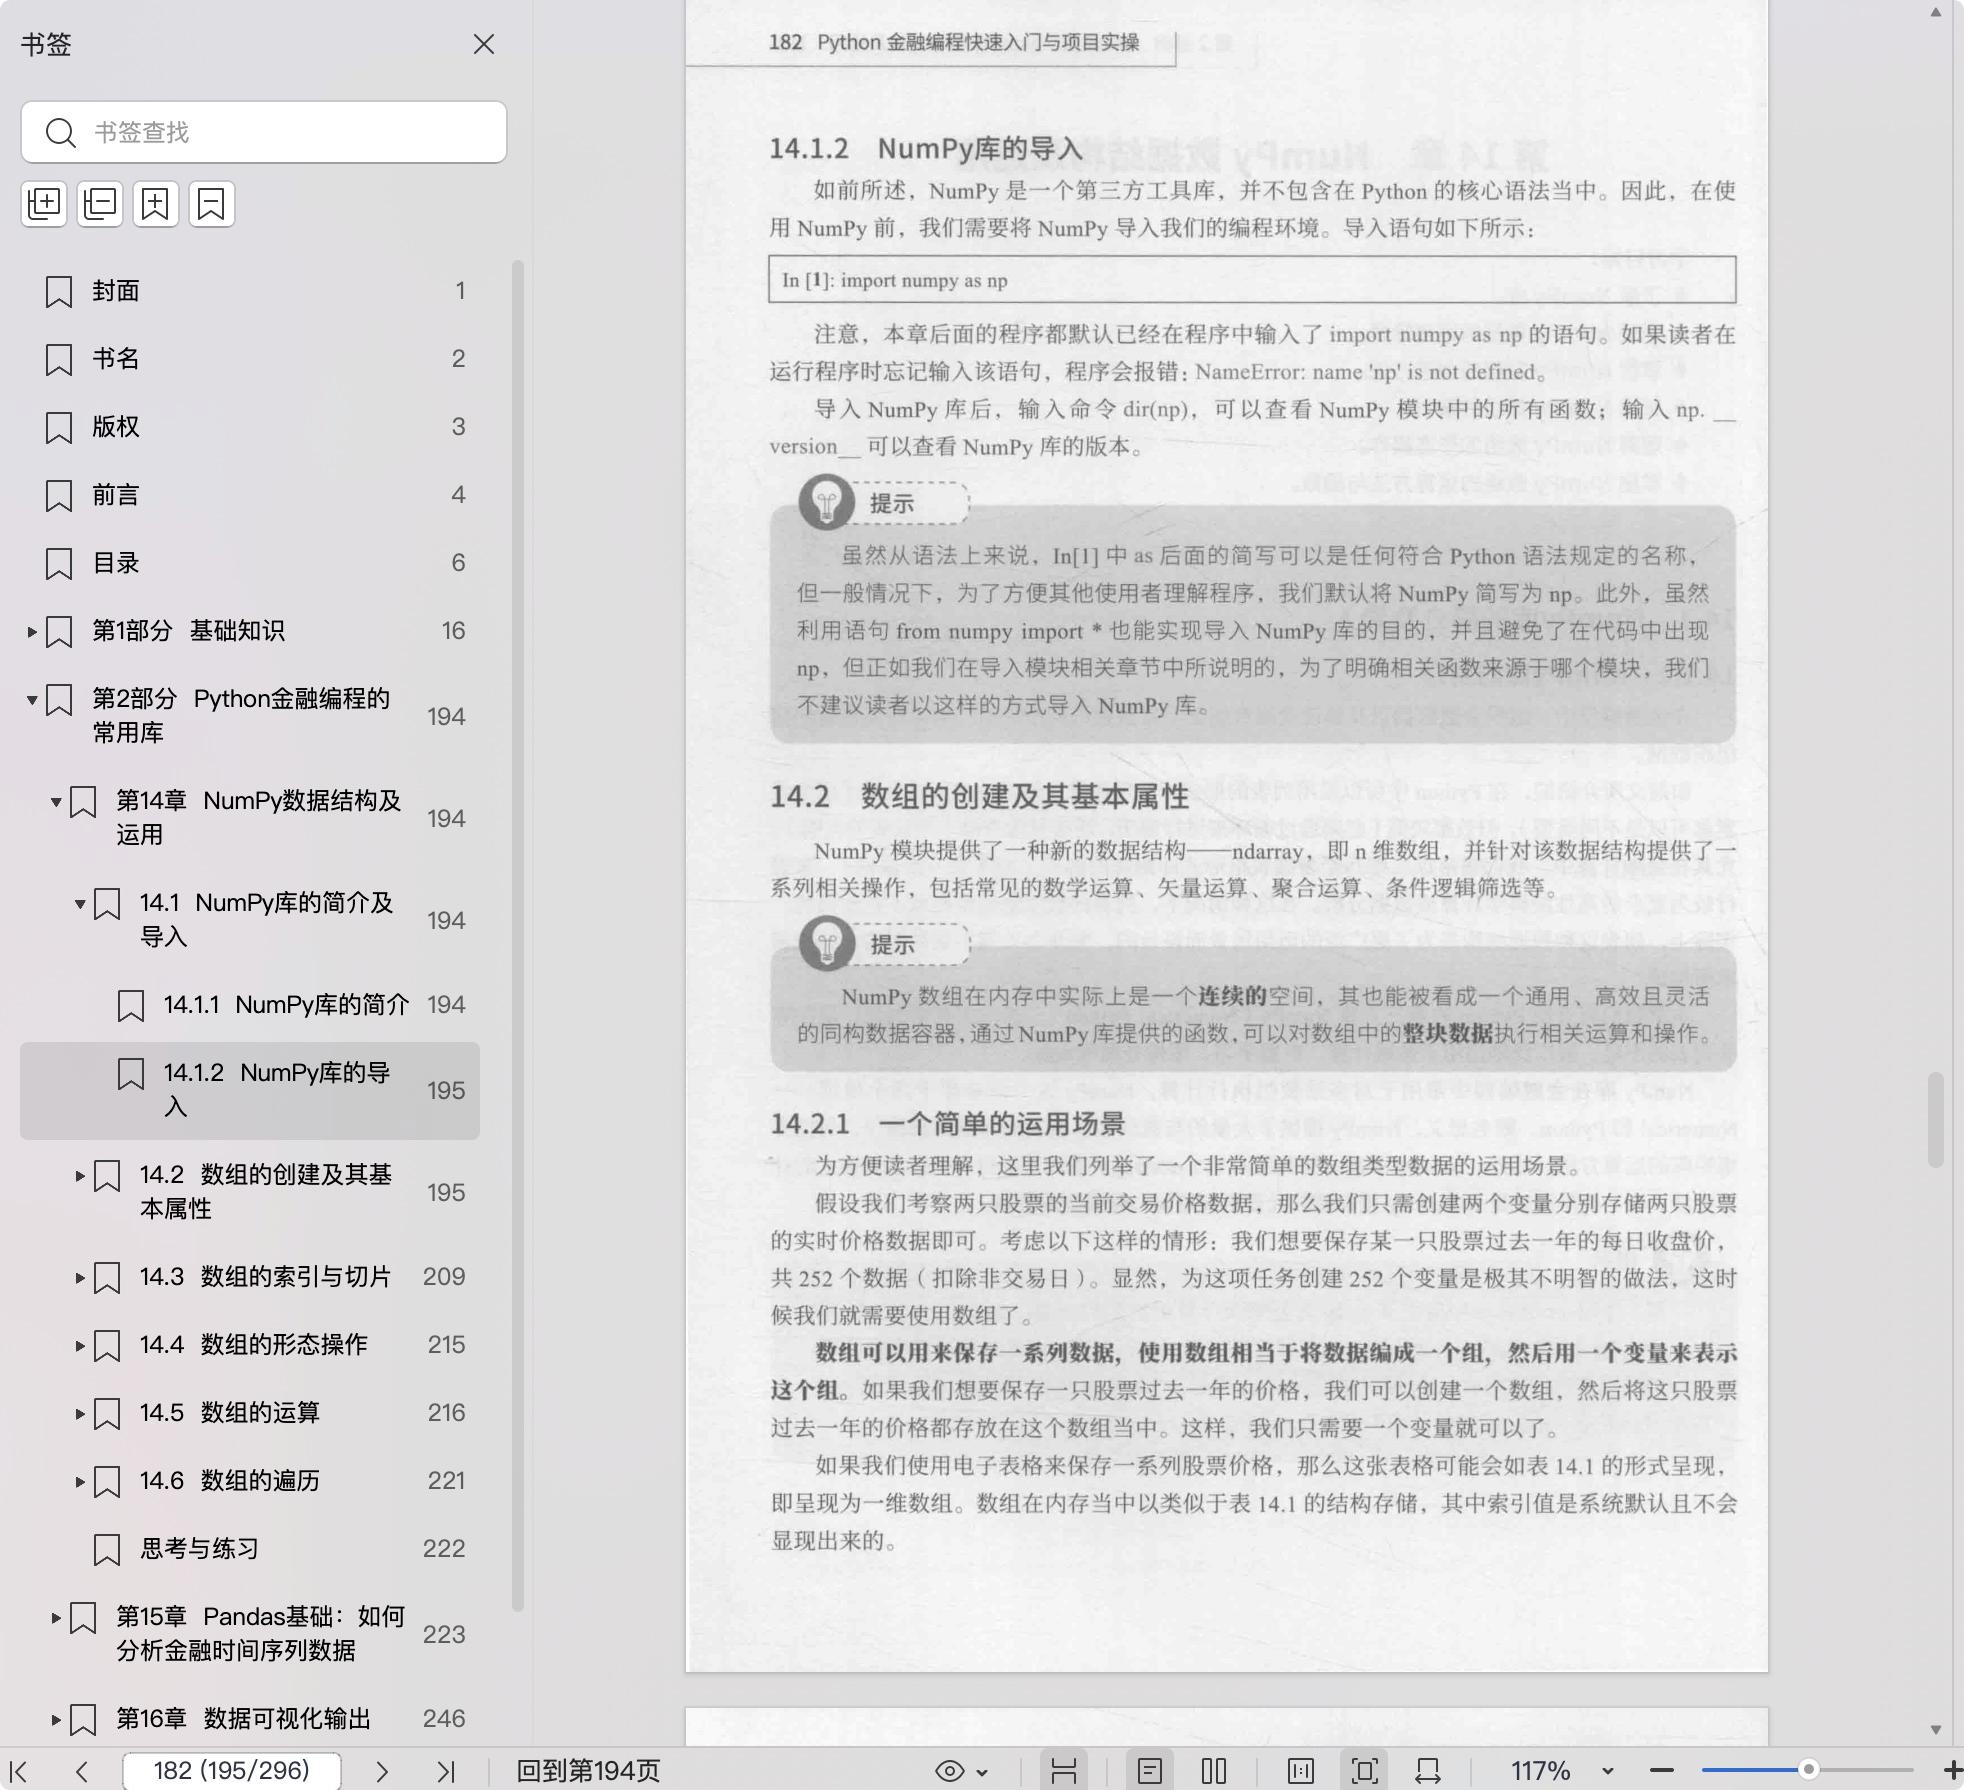
Task: Switch to two-page view
Action: (1214, 1771)
